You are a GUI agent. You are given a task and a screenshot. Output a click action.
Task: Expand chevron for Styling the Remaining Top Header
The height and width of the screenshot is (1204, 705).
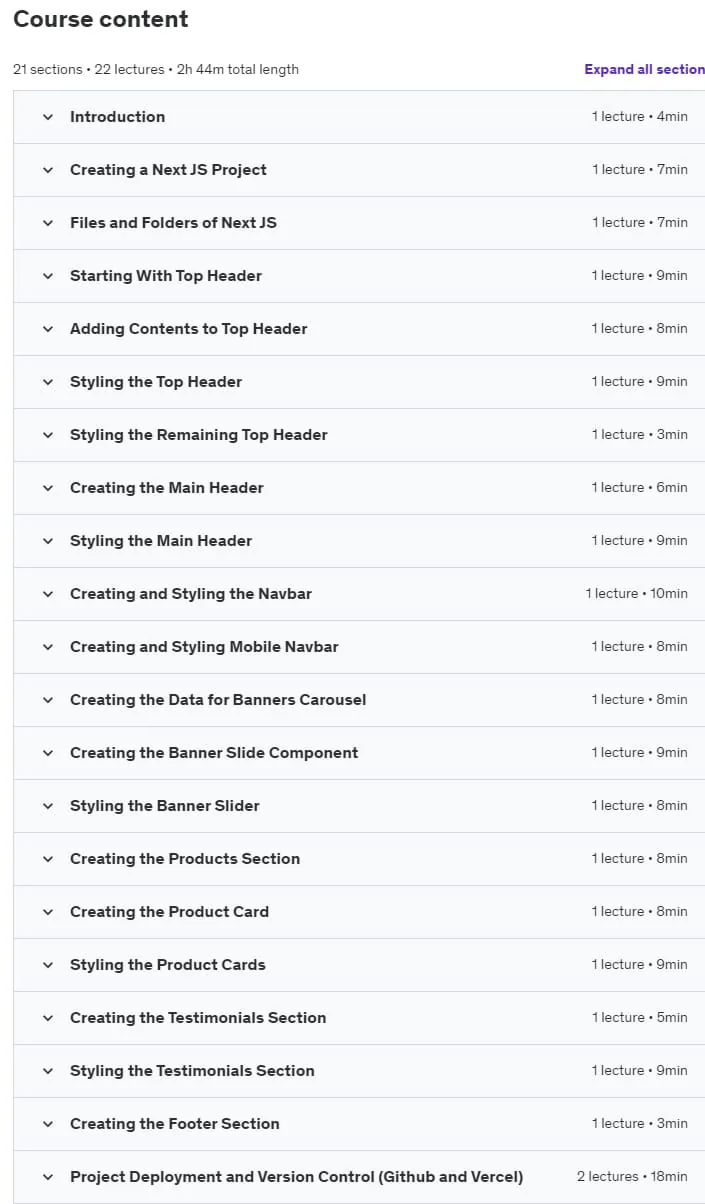click(x=47, y=435)
